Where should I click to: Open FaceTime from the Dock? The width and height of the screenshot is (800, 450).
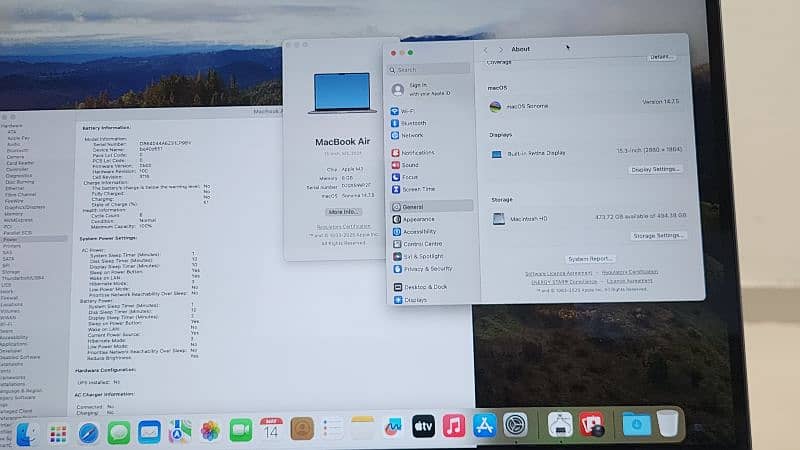coord(241,431)
